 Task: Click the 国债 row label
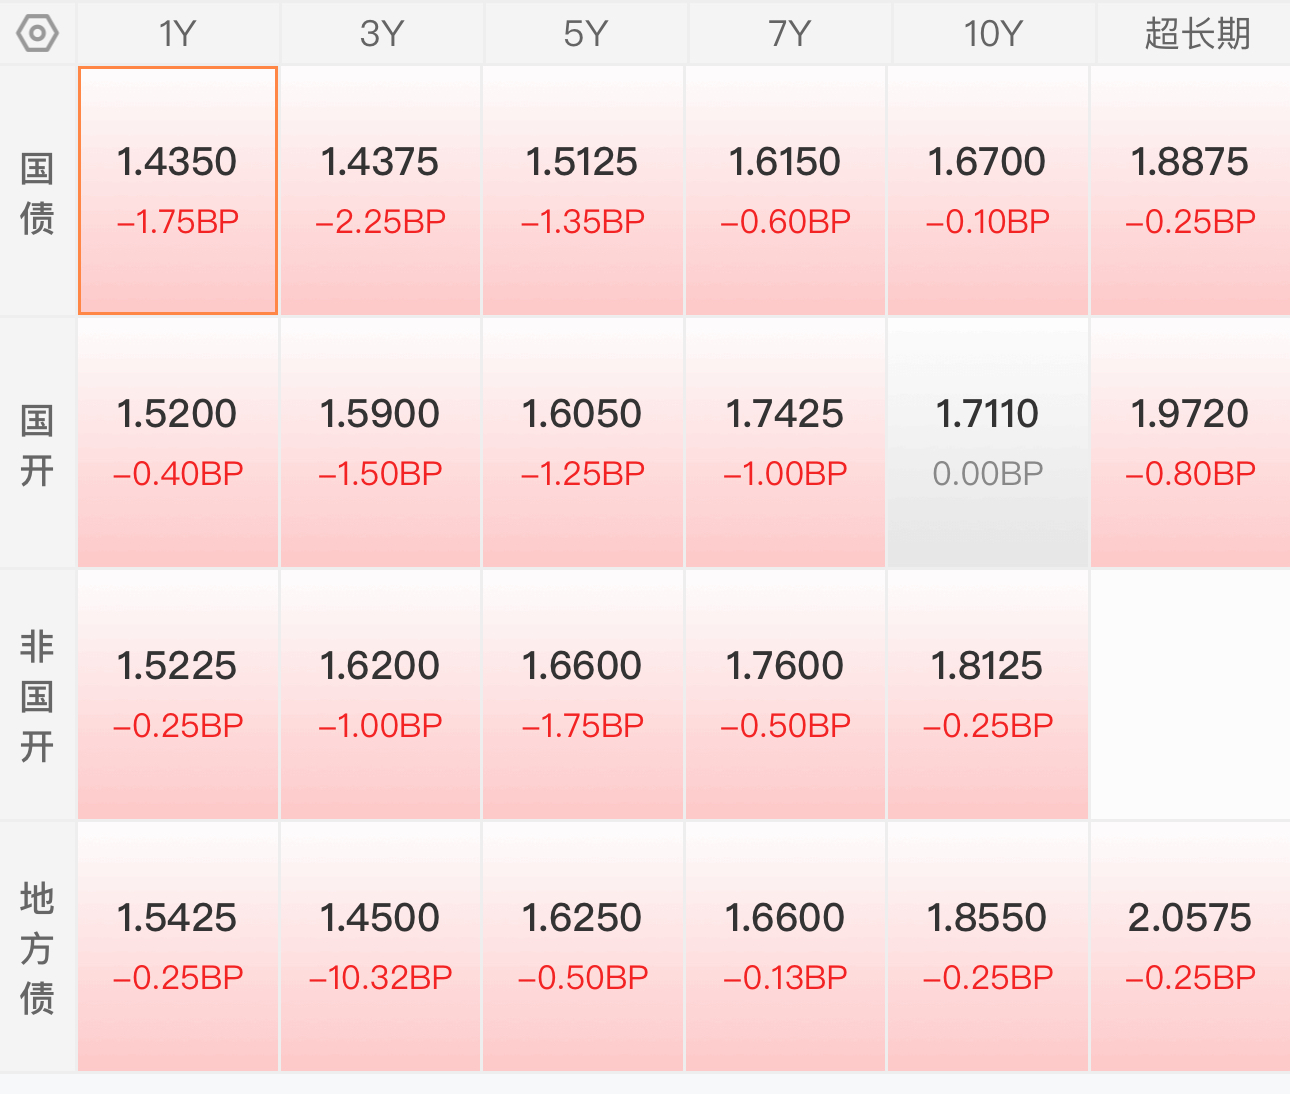37,192
